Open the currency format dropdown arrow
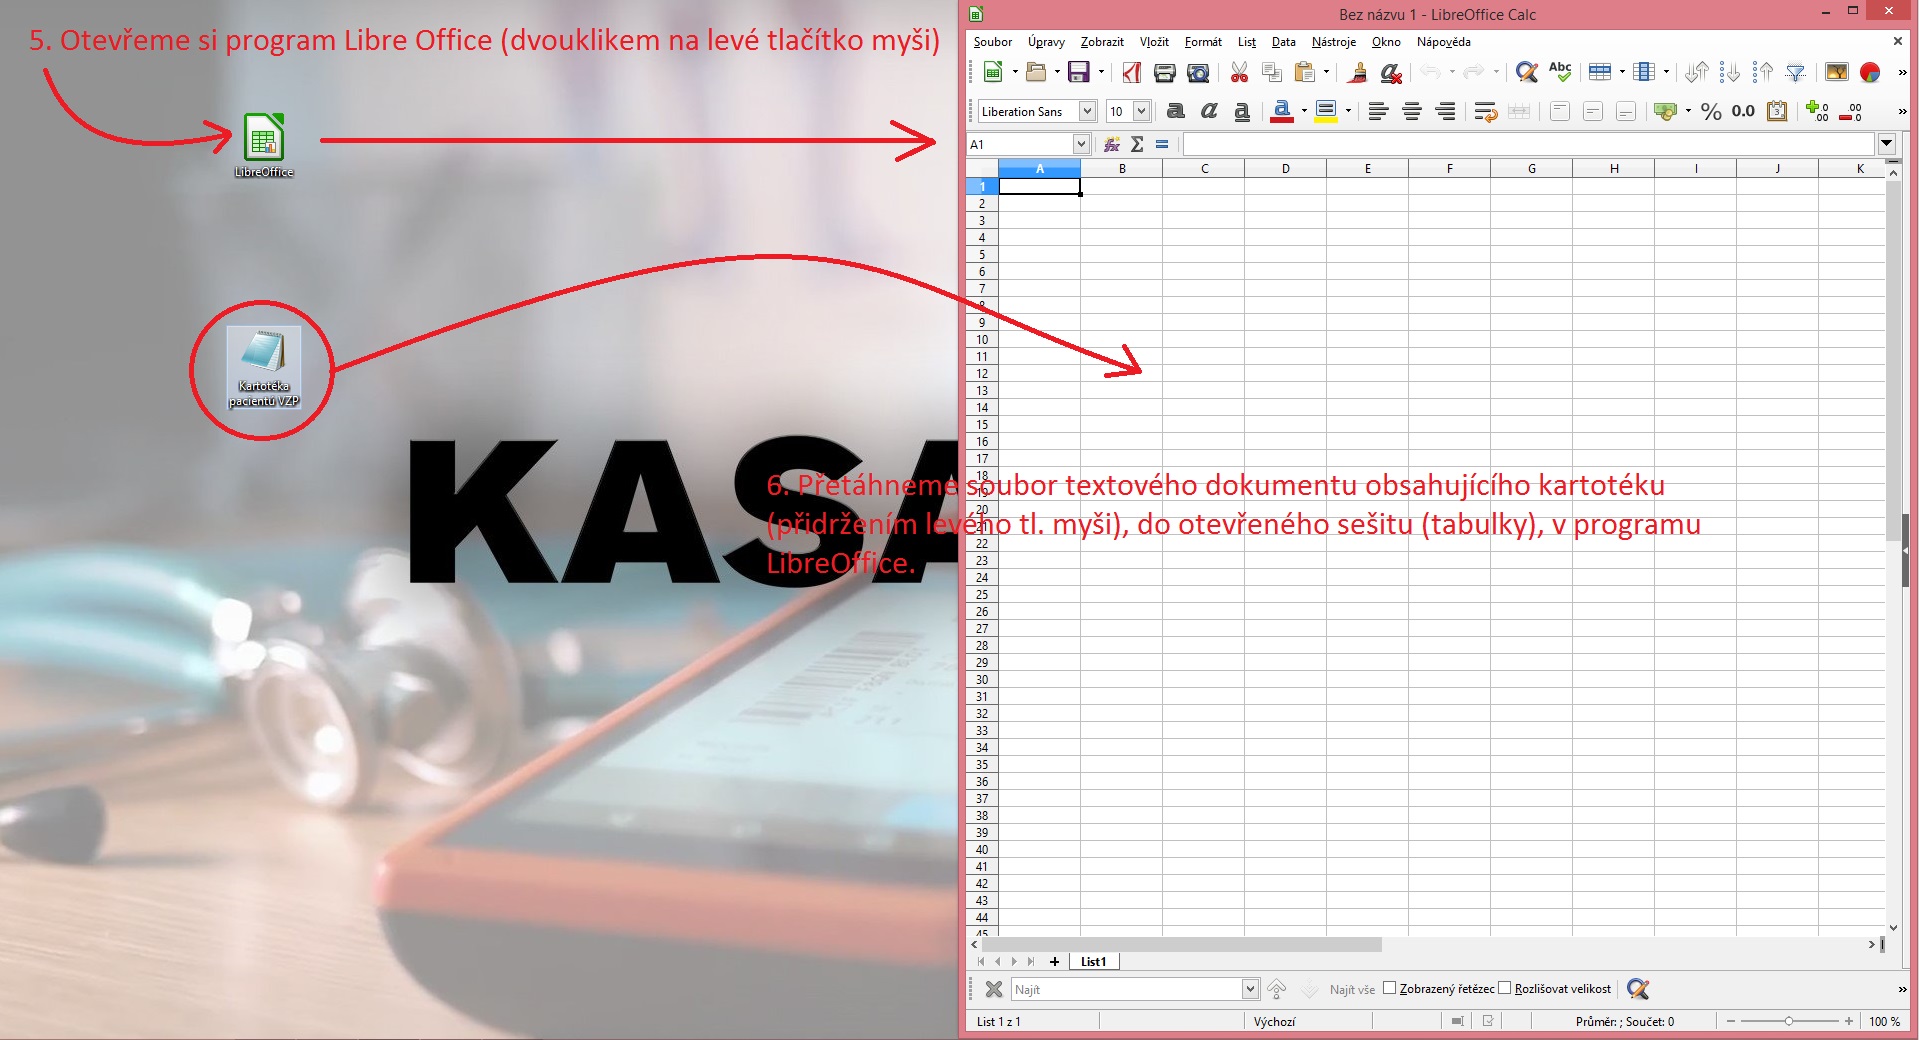Screen dimensions: 1919x1040 pyautogui.click(x=1688, y=112)
